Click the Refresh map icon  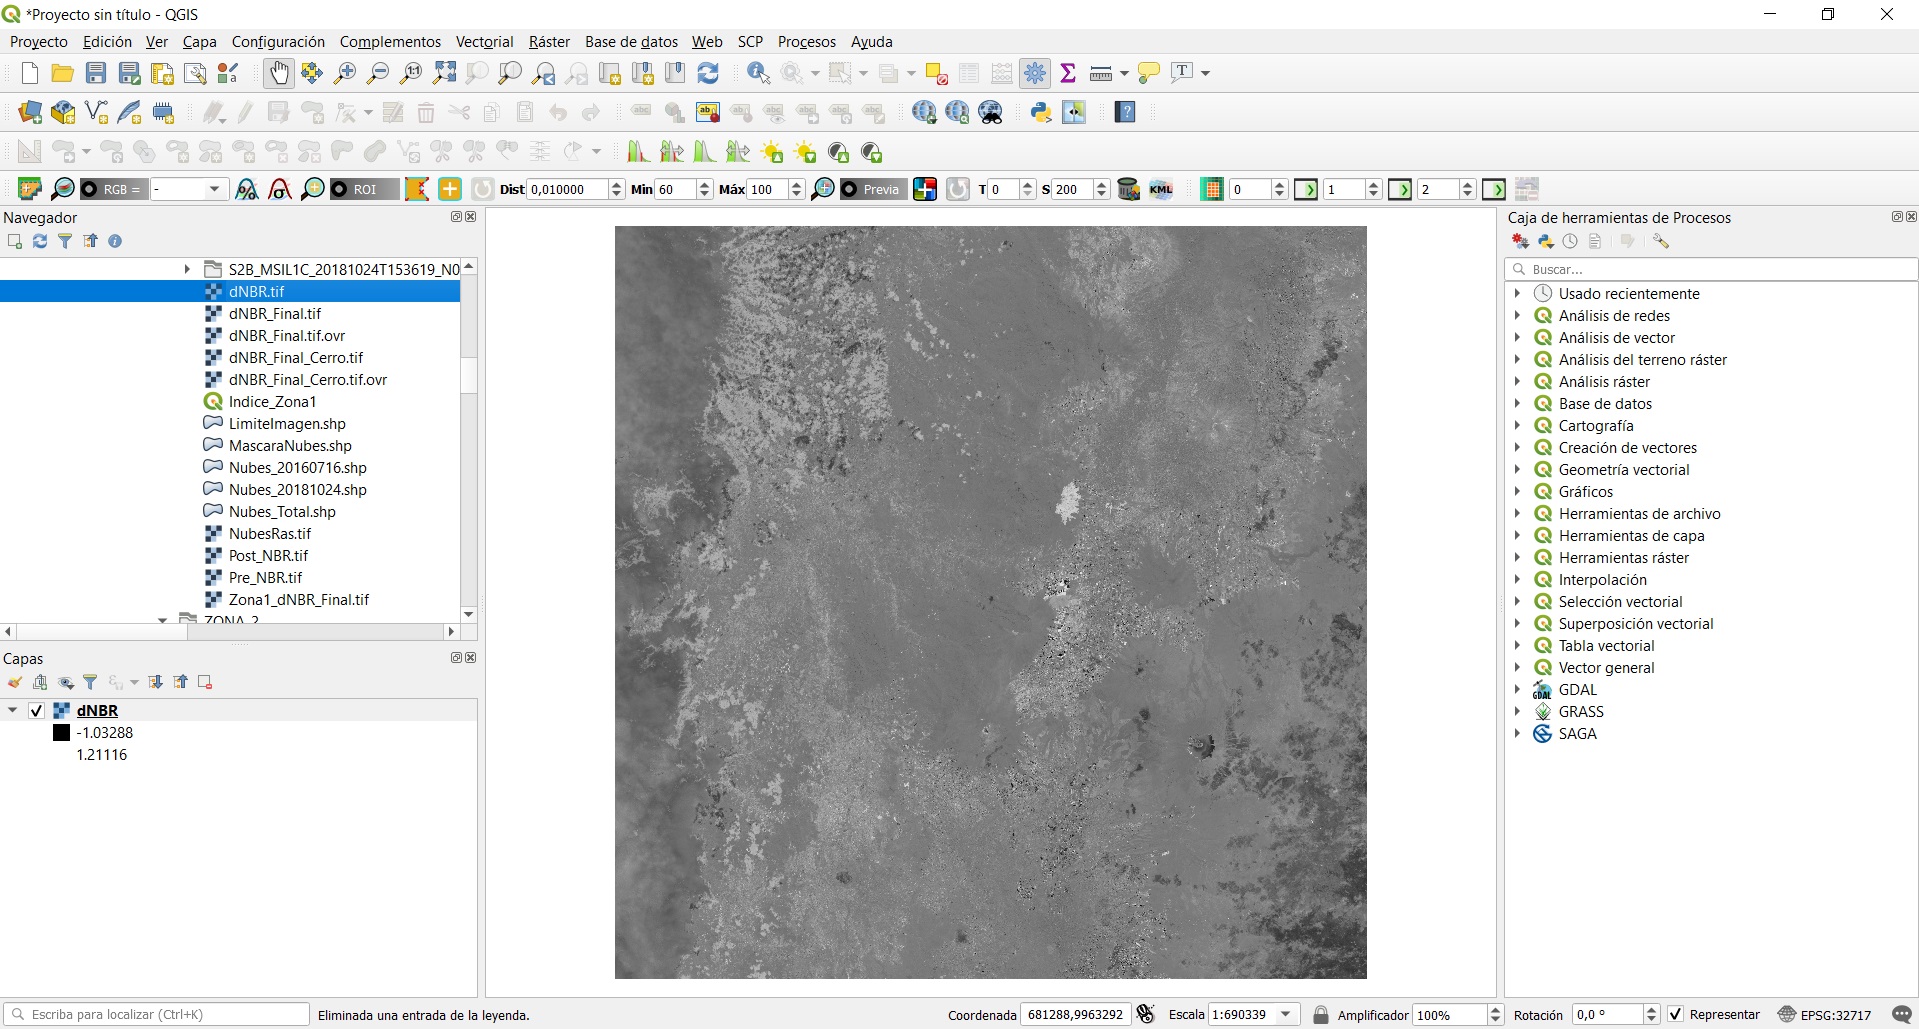pos(708,73)
